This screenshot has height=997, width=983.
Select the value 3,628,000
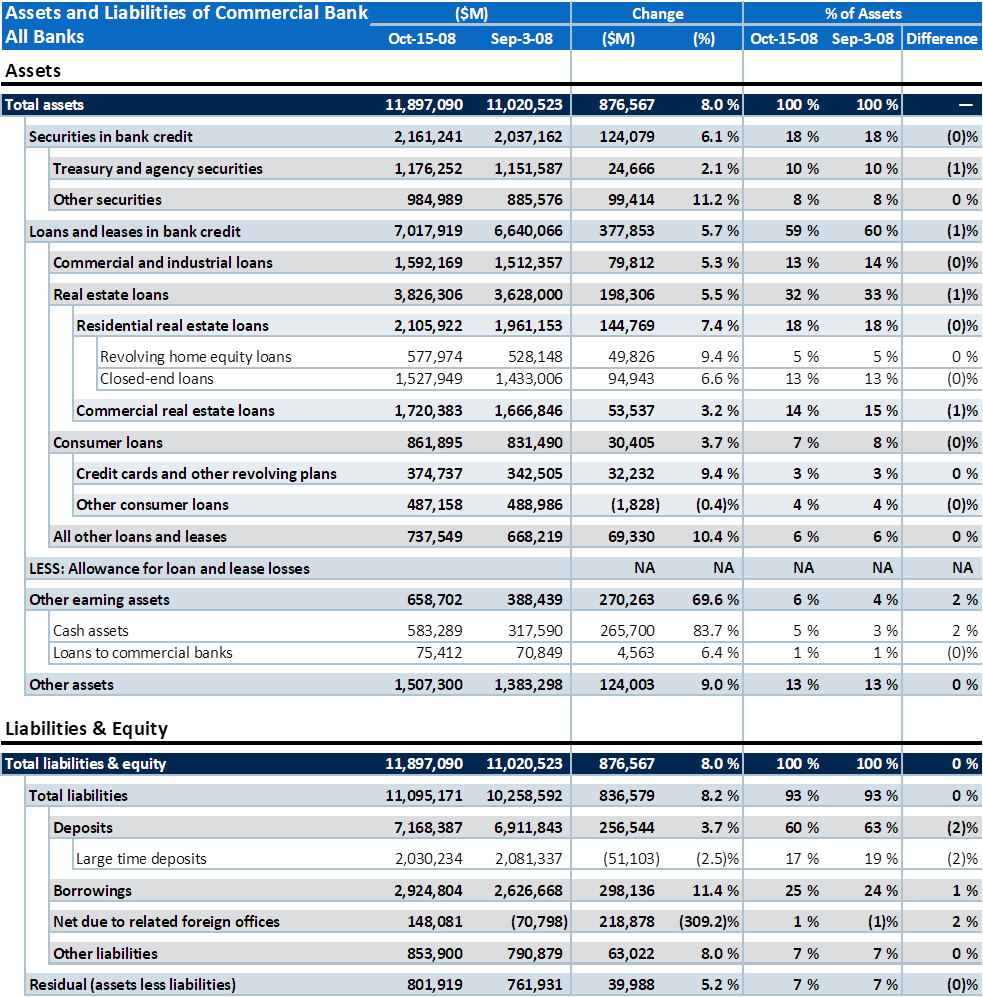click(528, 294)
